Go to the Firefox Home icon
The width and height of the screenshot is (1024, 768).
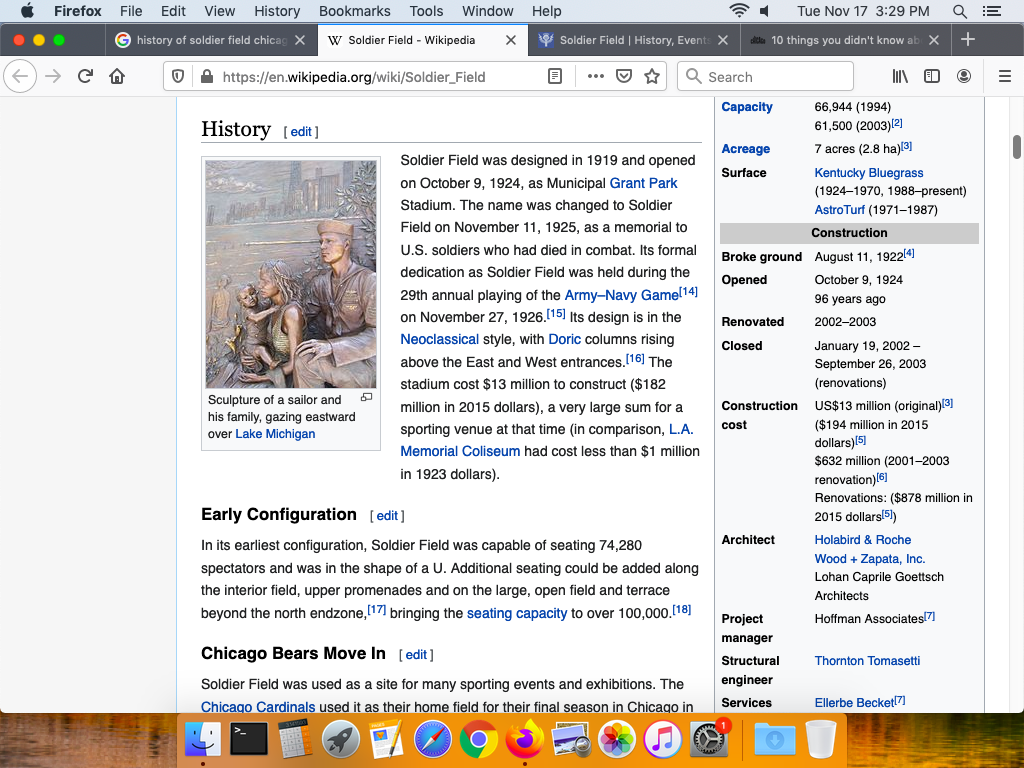pyautogui.click(x=117, y=77)
